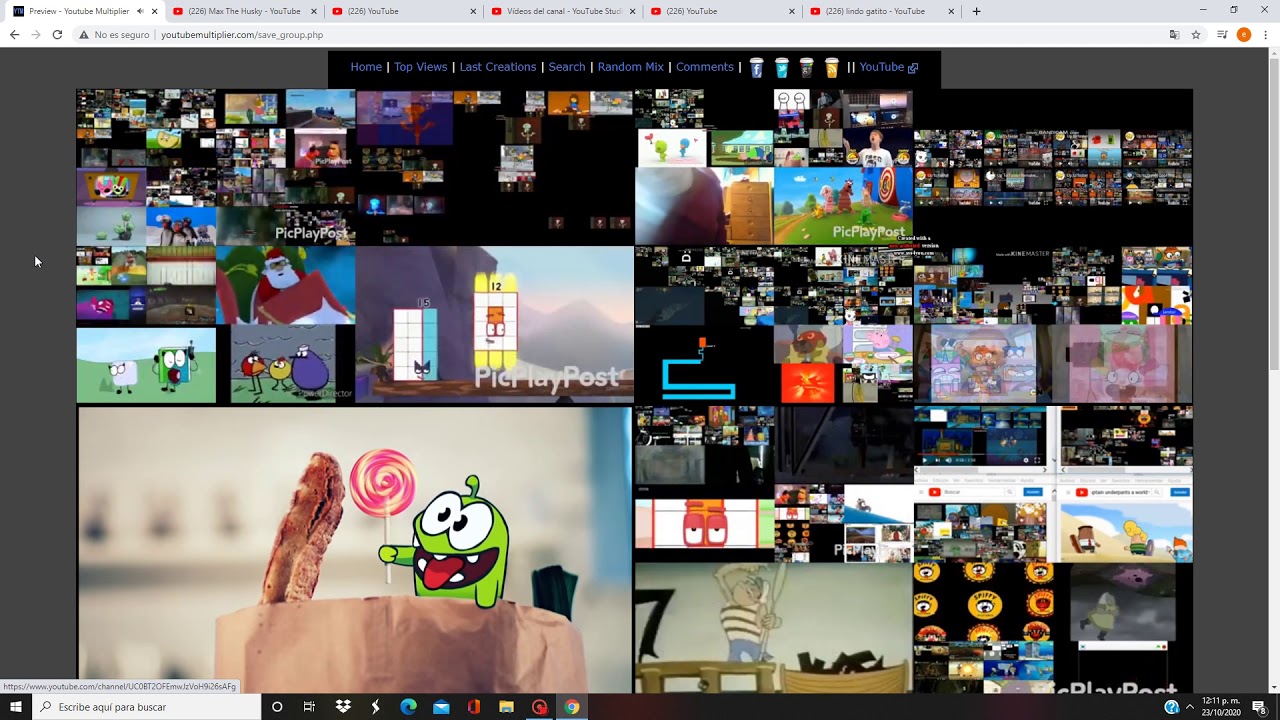The height and width of the screenshot is (720, 1280).
Task: Open the Chrome three-dot menu
Action: pyautogui.click(x=1266, y=35)
